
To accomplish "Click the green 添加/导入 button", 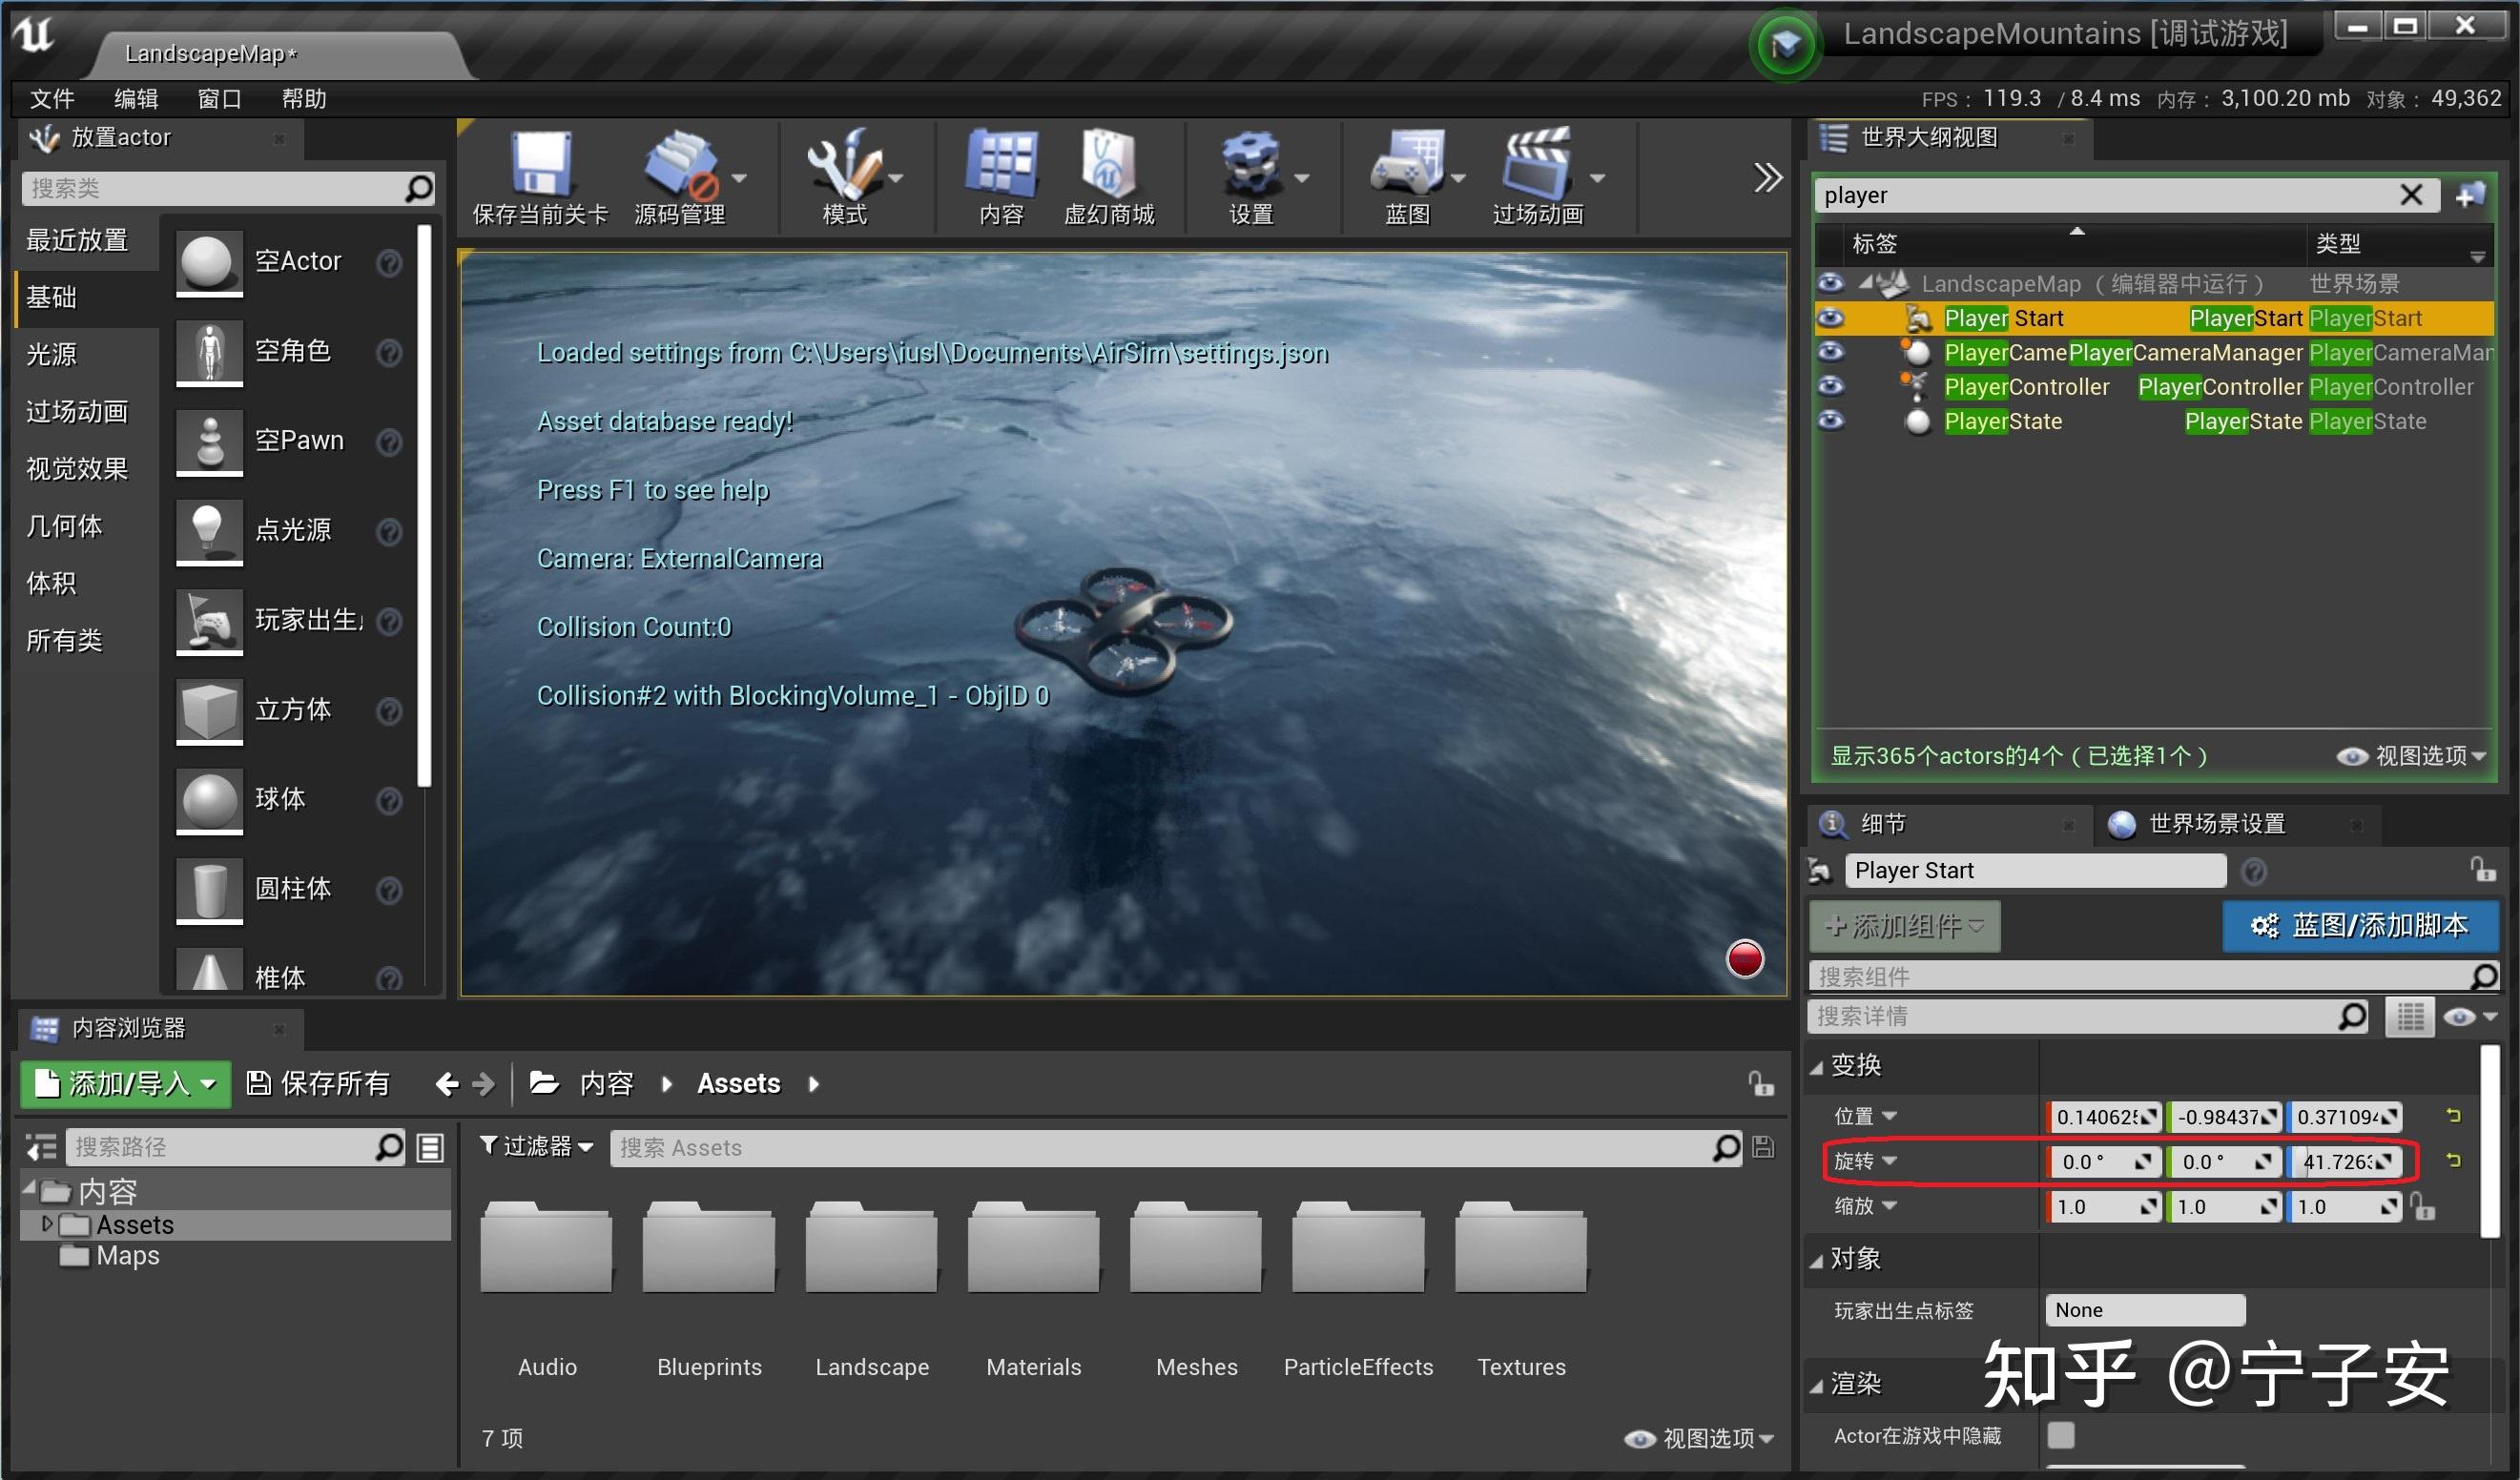I will [x=125, y=1083].
